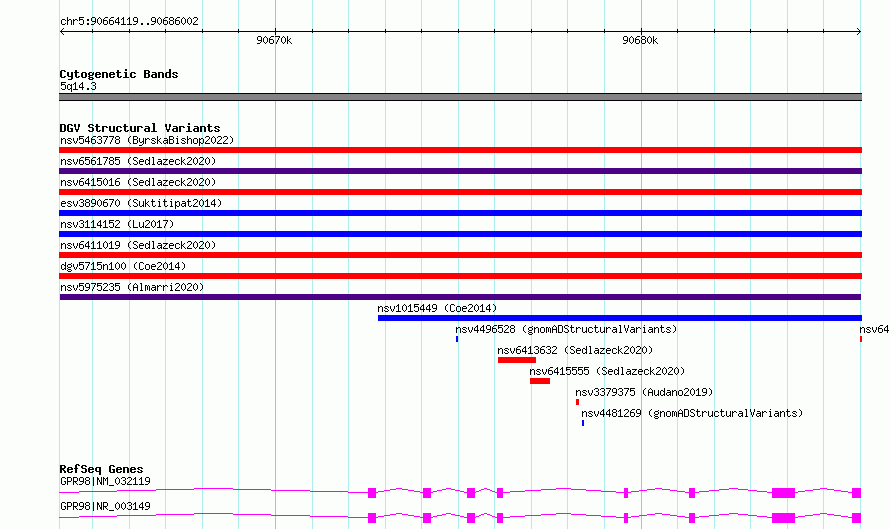The width and height of the screenshot is (890, 529).
Task: Click the widest exon block of GPR98|NR_003149
Action: [783, 518]
